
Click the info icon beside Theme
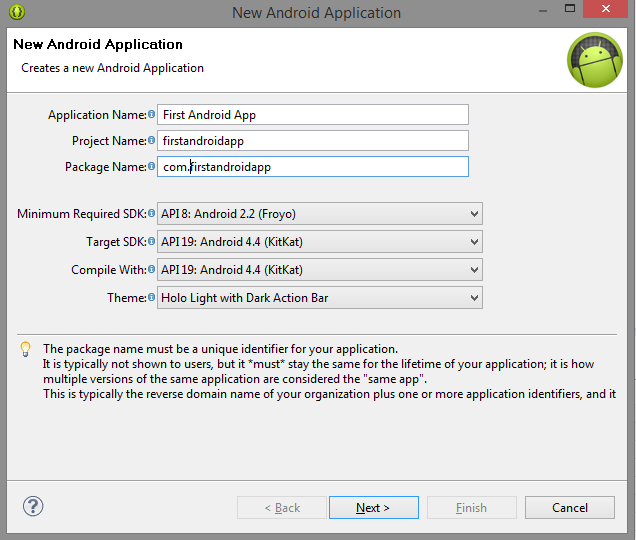pyautogui.click(x=151, y=297)
